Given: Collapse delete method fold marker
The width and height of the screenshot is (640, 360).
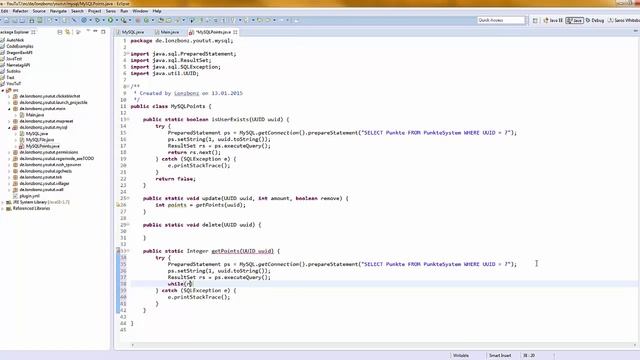Looking at the screenshot, I should coord(128,224).
